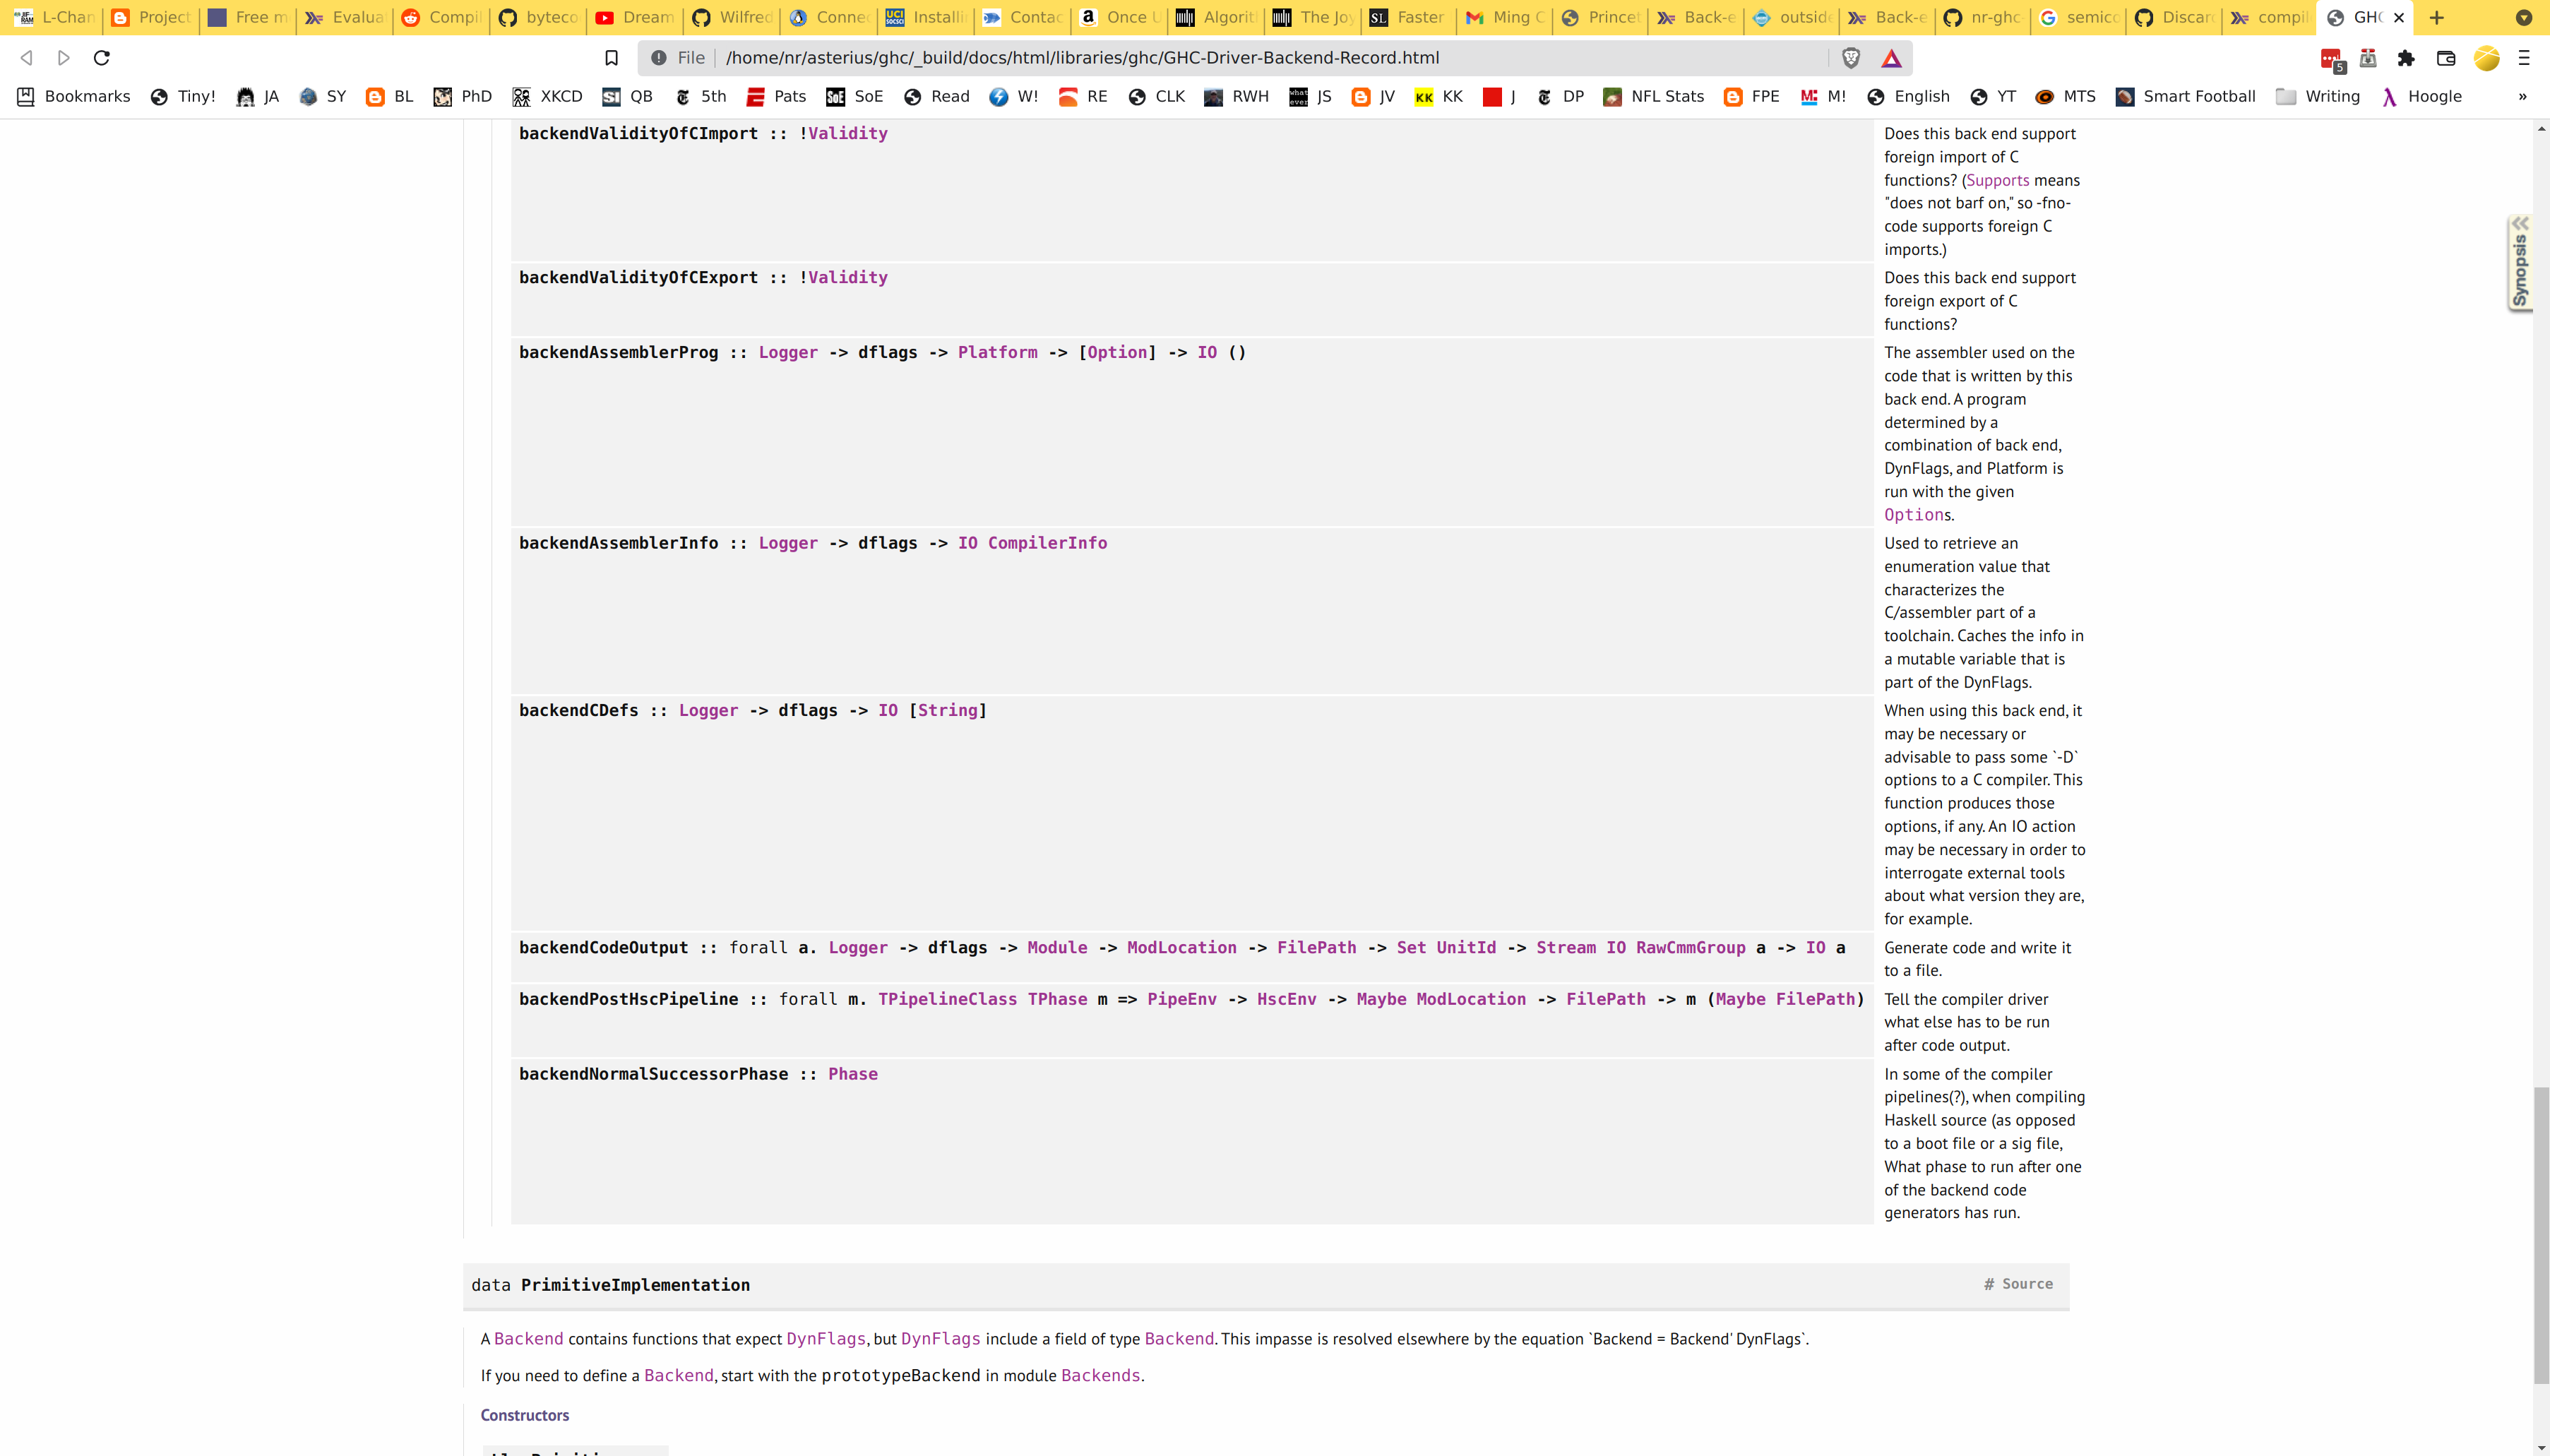Go back with the back arrow
2550x1456 pixels.
click(27, 58)
